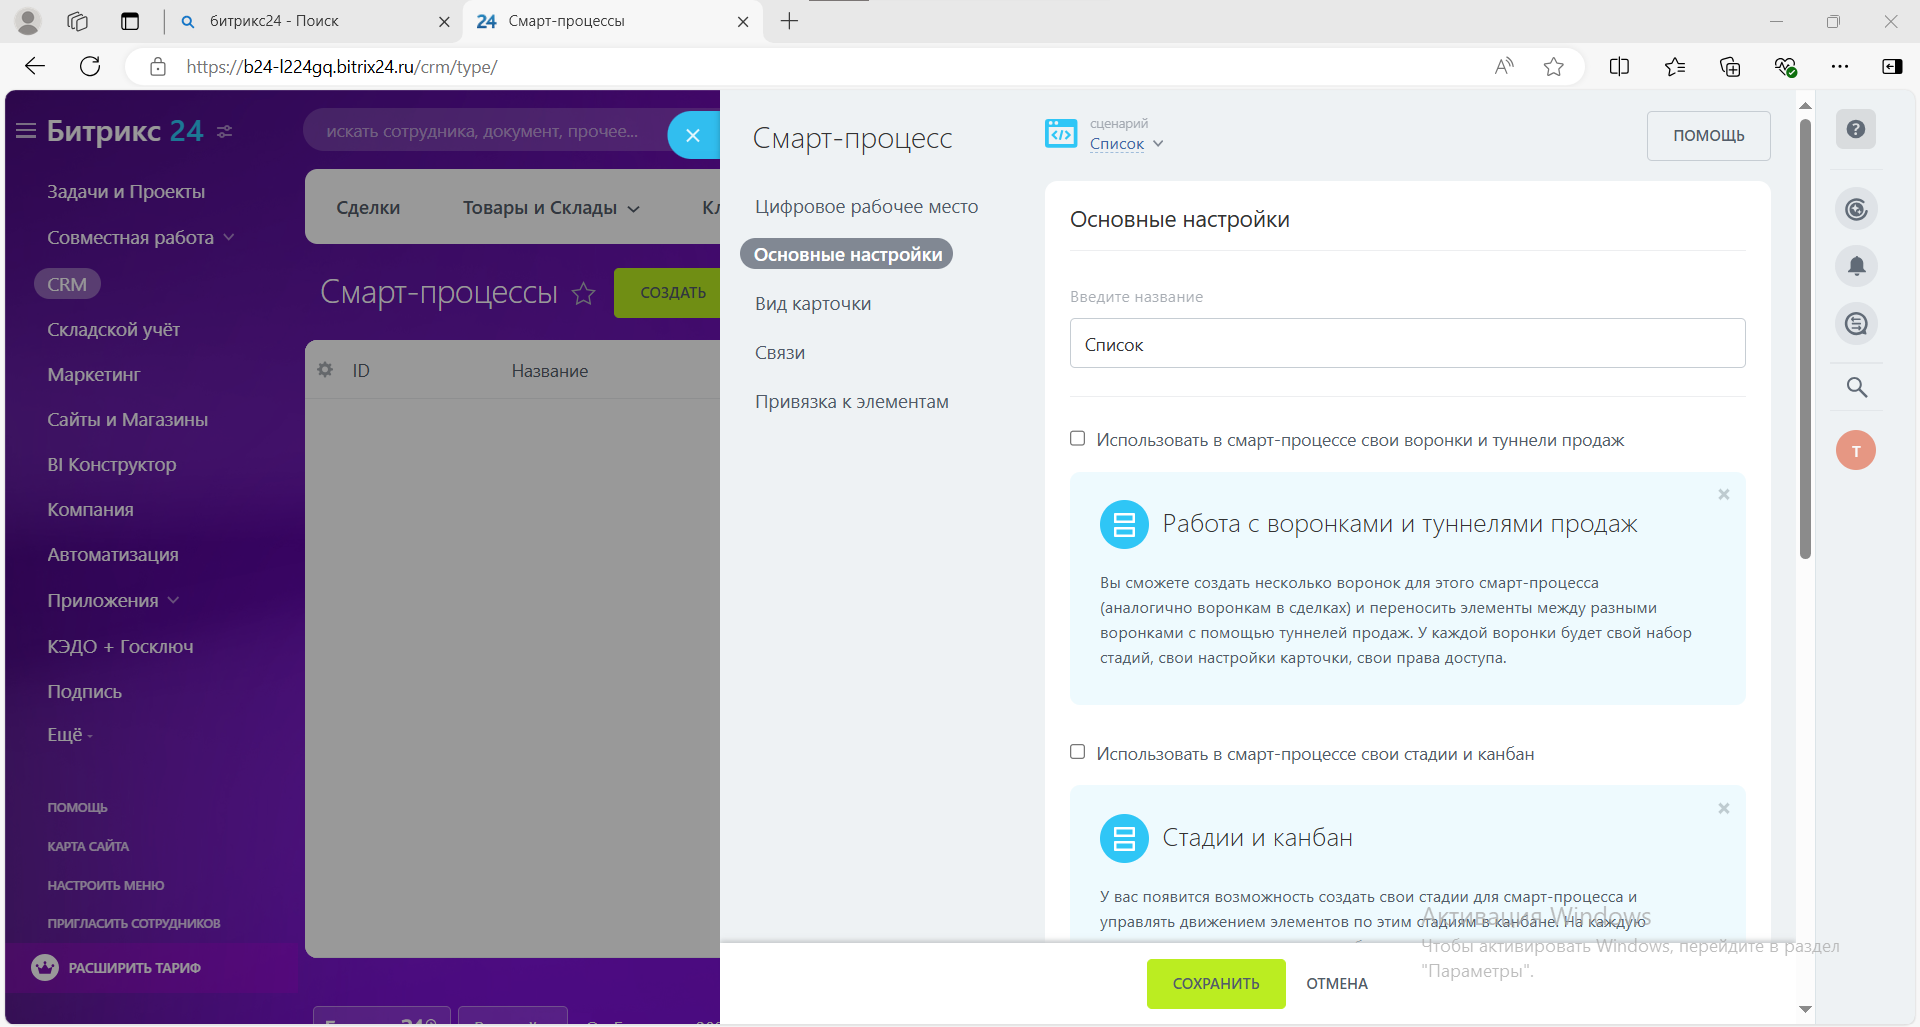View site information lock icon

pos(158,67)
